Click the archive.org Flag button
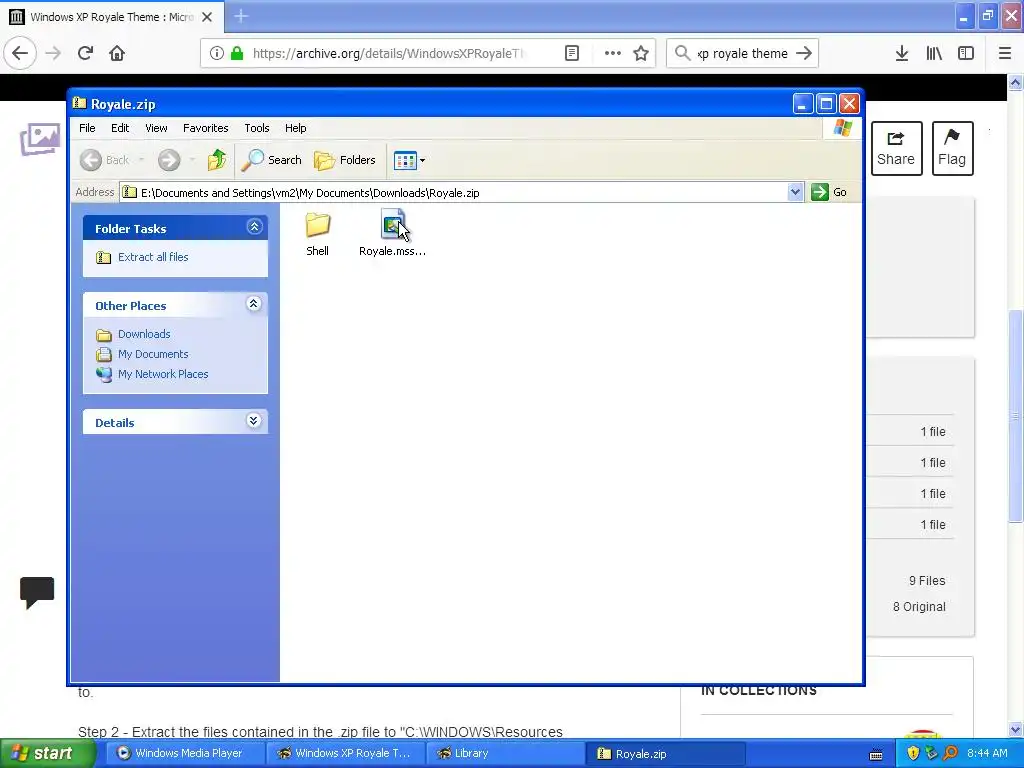The height and width of the screenshot is (768, 1024). click(952, 148)
